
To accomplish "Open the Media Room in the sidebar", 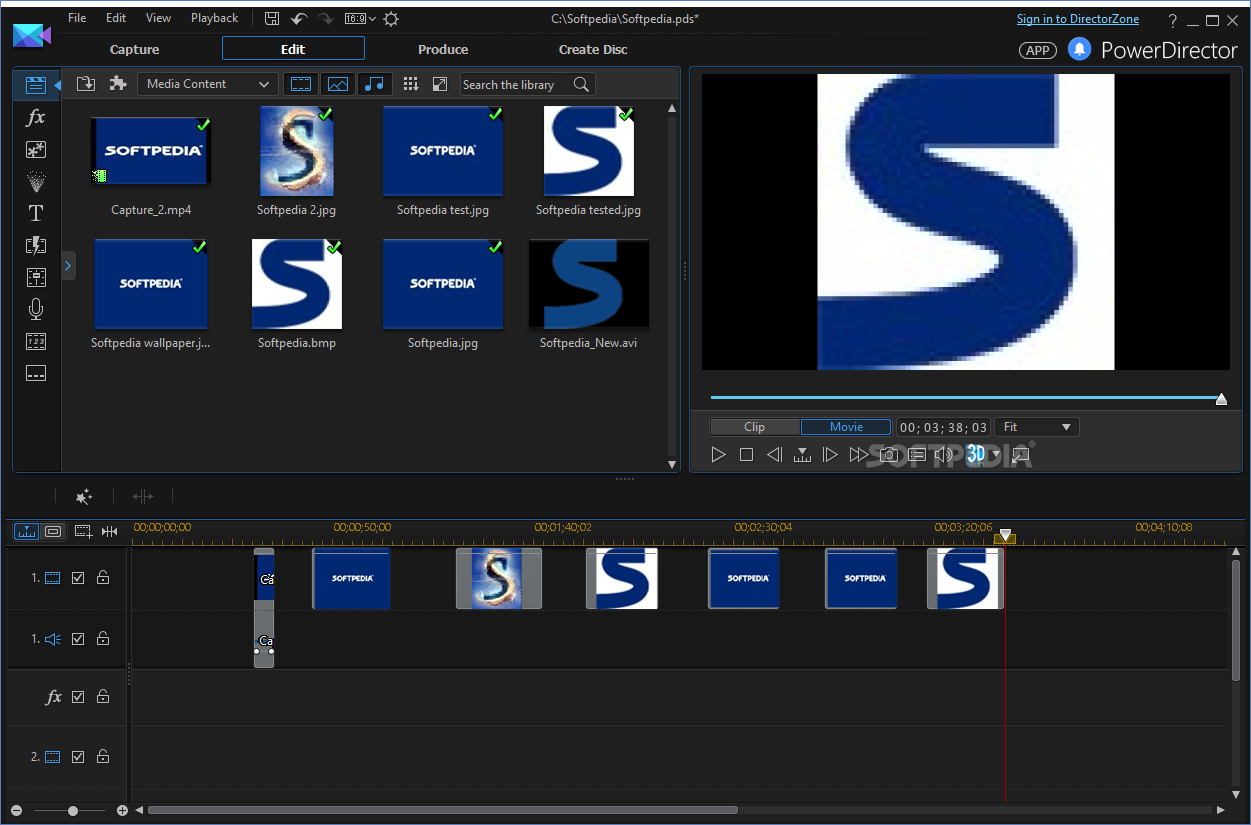I will 36,85.
